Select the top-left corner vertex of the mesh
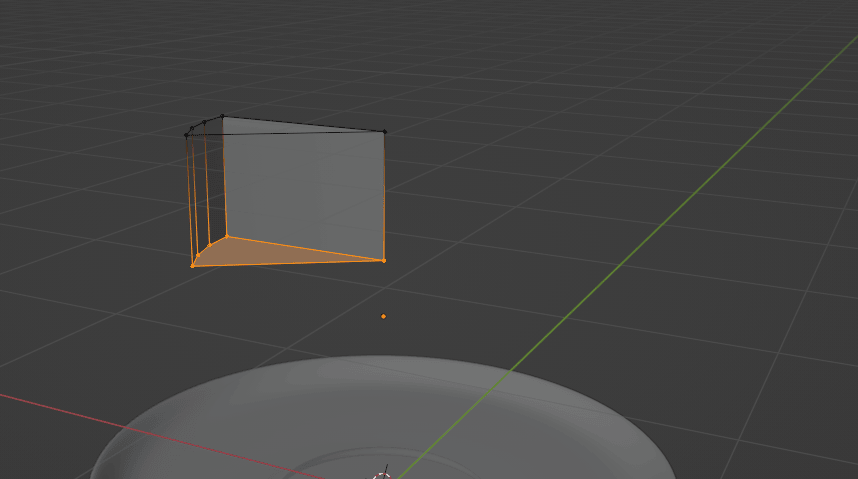The image size is (858, 479). tap(187, 134)
